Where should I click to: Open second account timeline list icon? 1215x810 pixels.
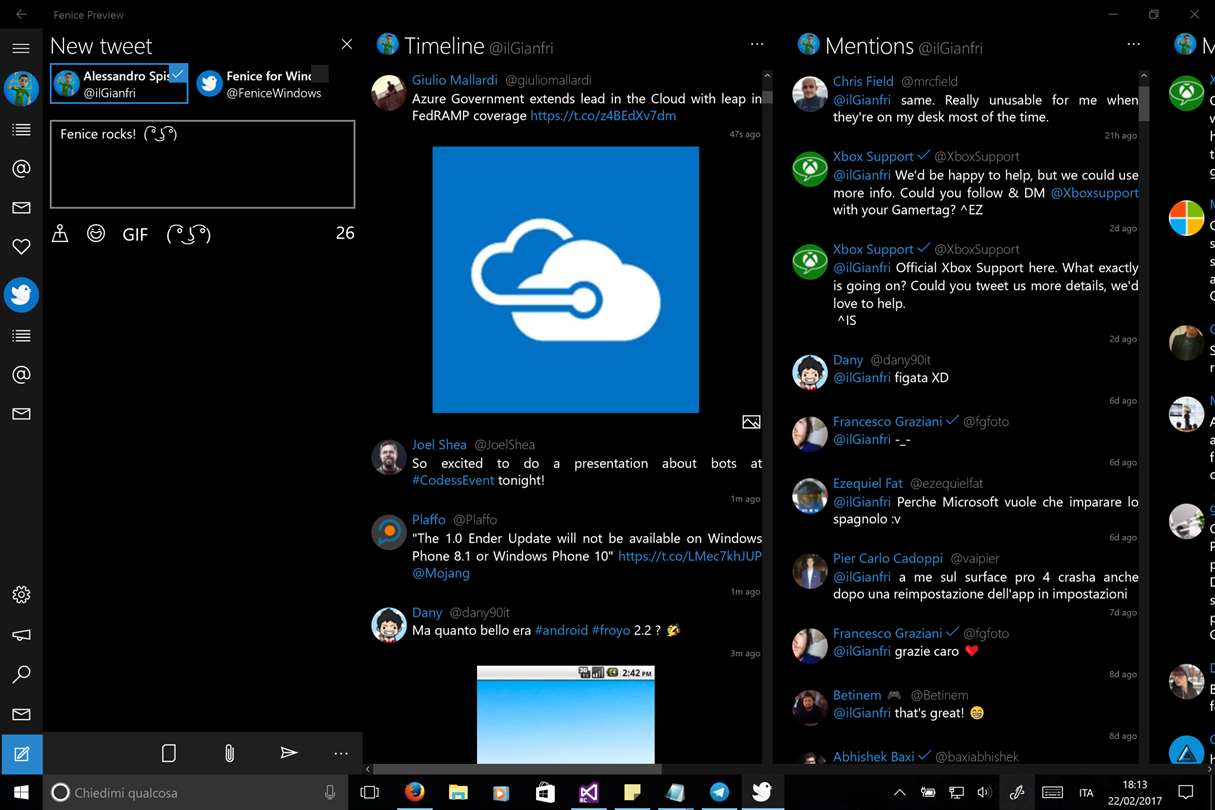pos(21,335)
